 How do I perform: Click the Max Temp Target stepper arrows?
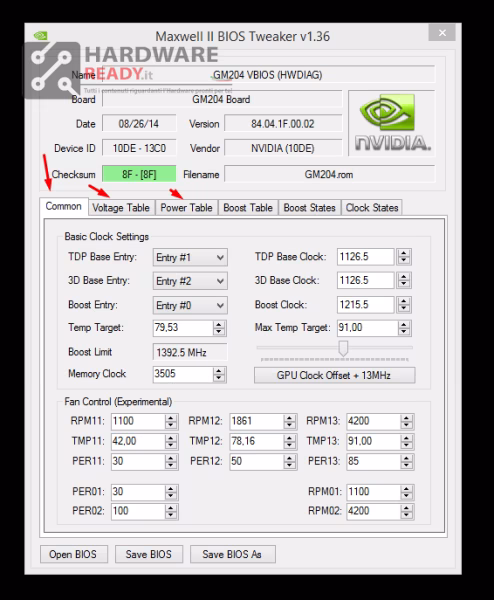pyautogui.click(x=404, y=328)
